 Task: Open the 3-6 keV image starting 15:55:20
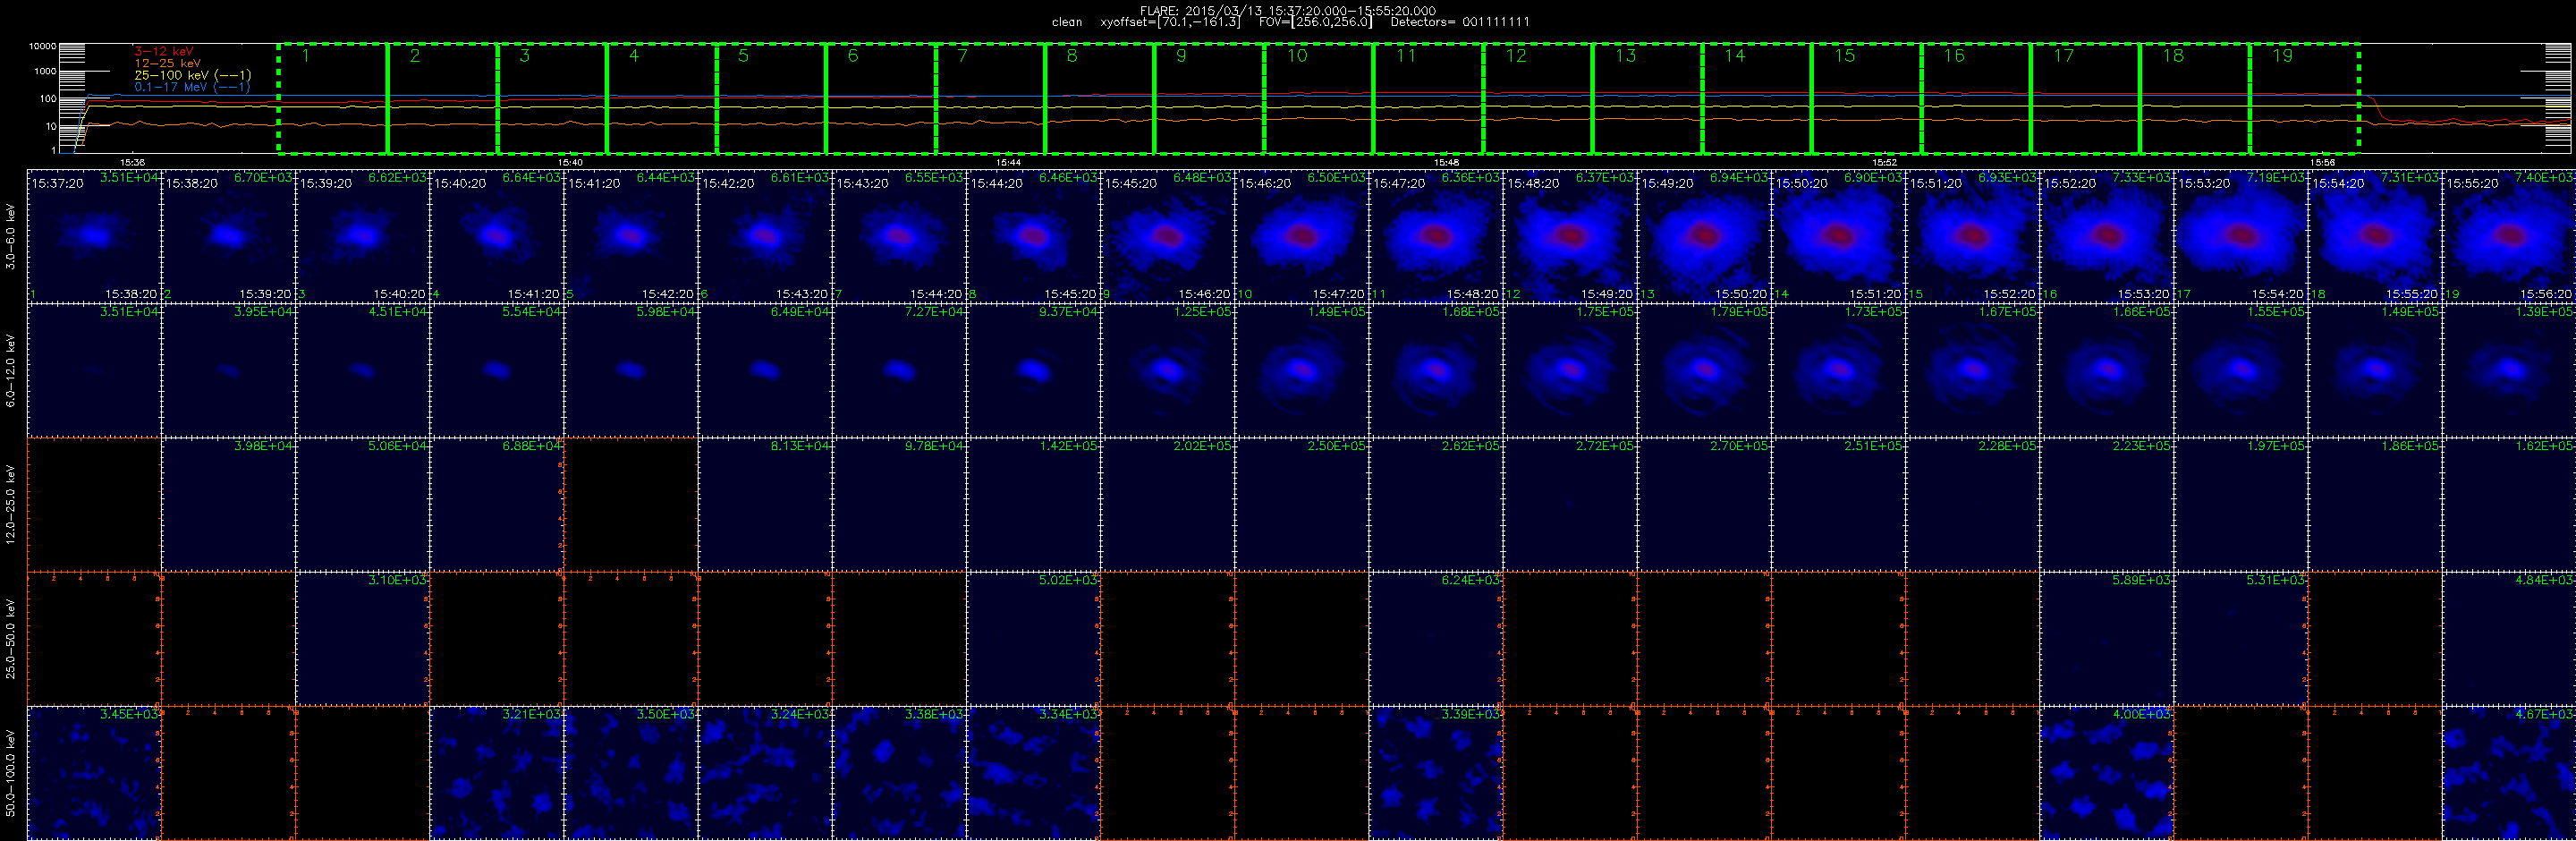tap(2509, 236)
